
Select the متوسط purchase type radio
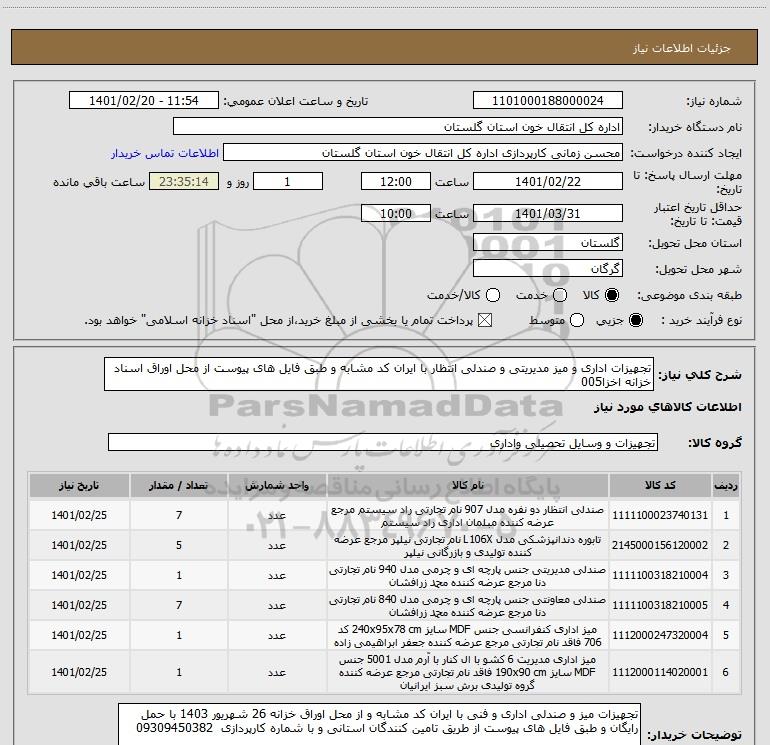pyautogui.click(x=577, y=321)
